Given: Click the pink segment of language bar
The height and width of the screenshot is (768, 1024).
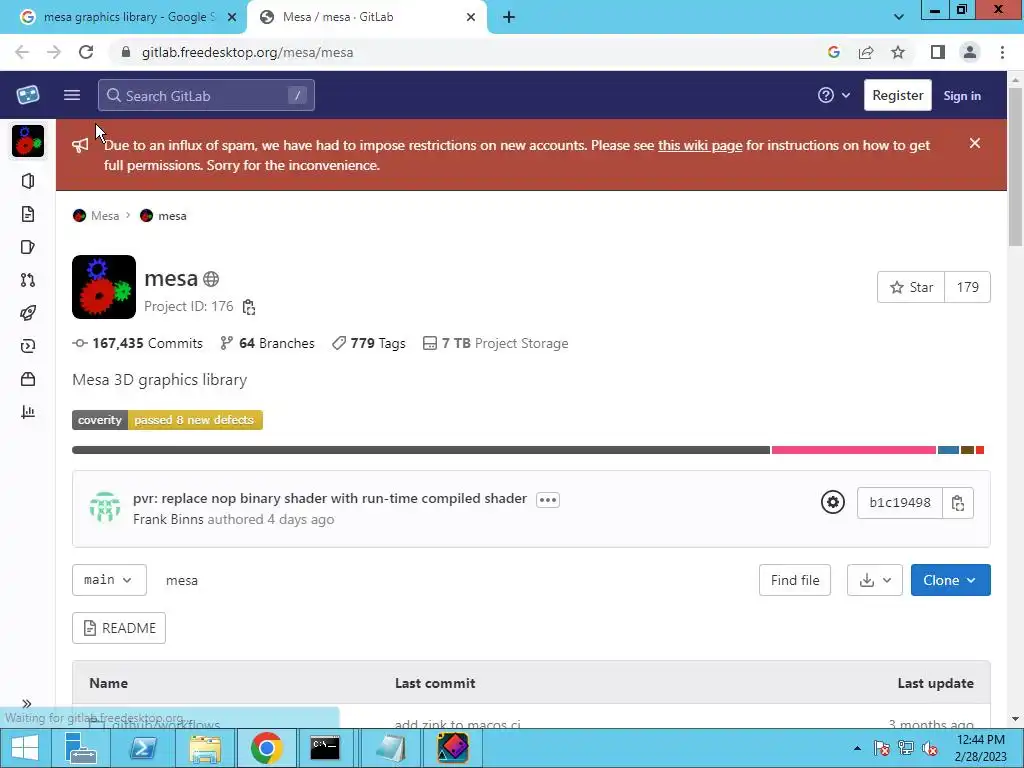Looking at the screenshot, I should coord(854,450).
